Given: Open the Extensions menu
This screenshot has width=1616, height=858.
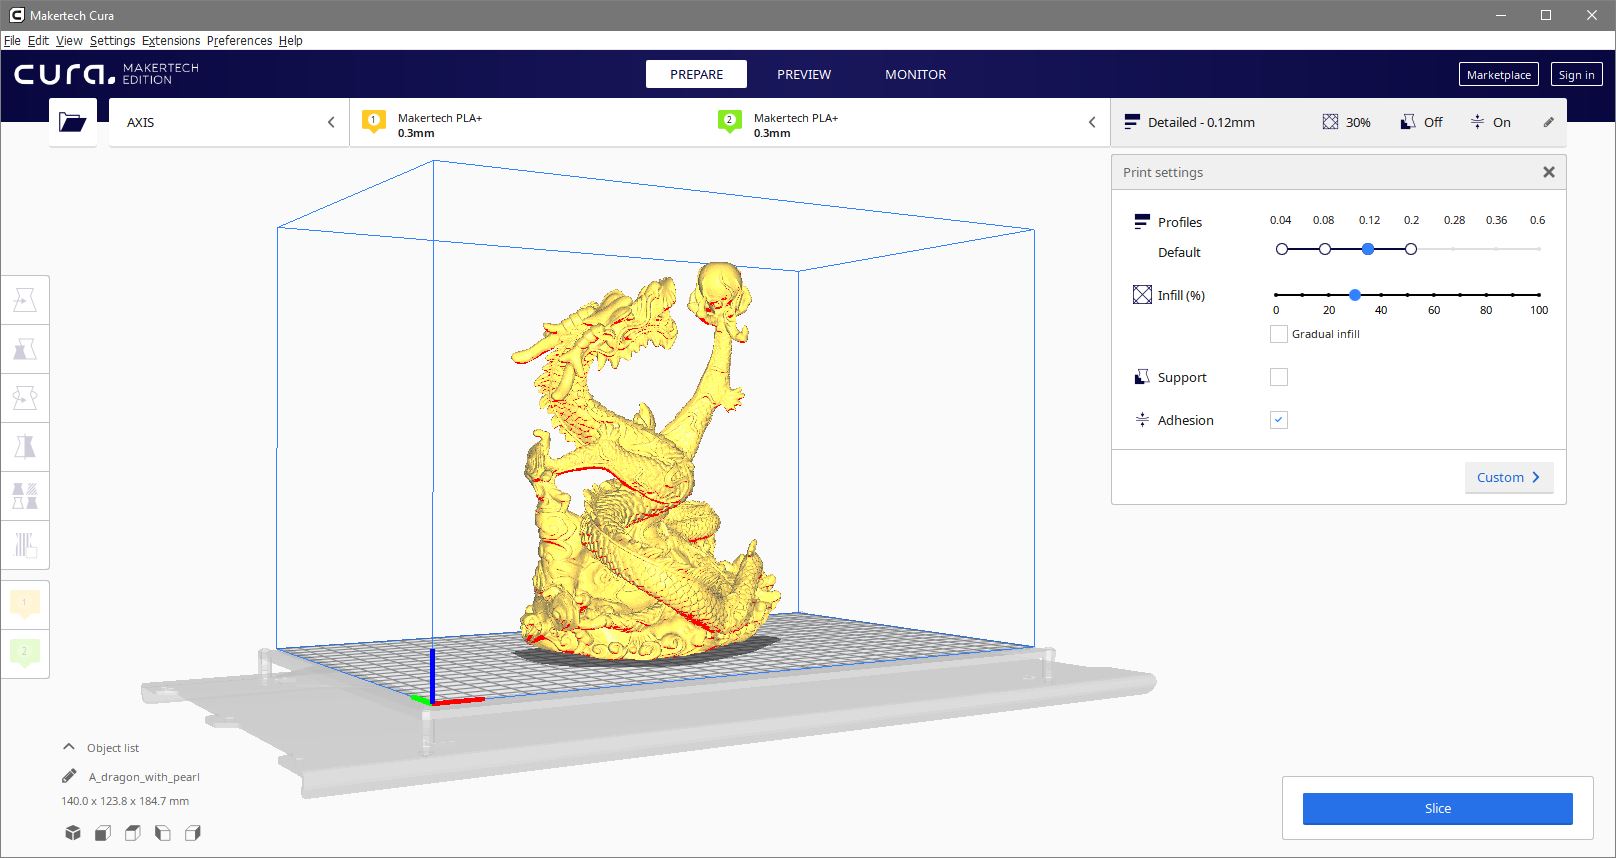Looking at the screenshot, I should [170, 41].
